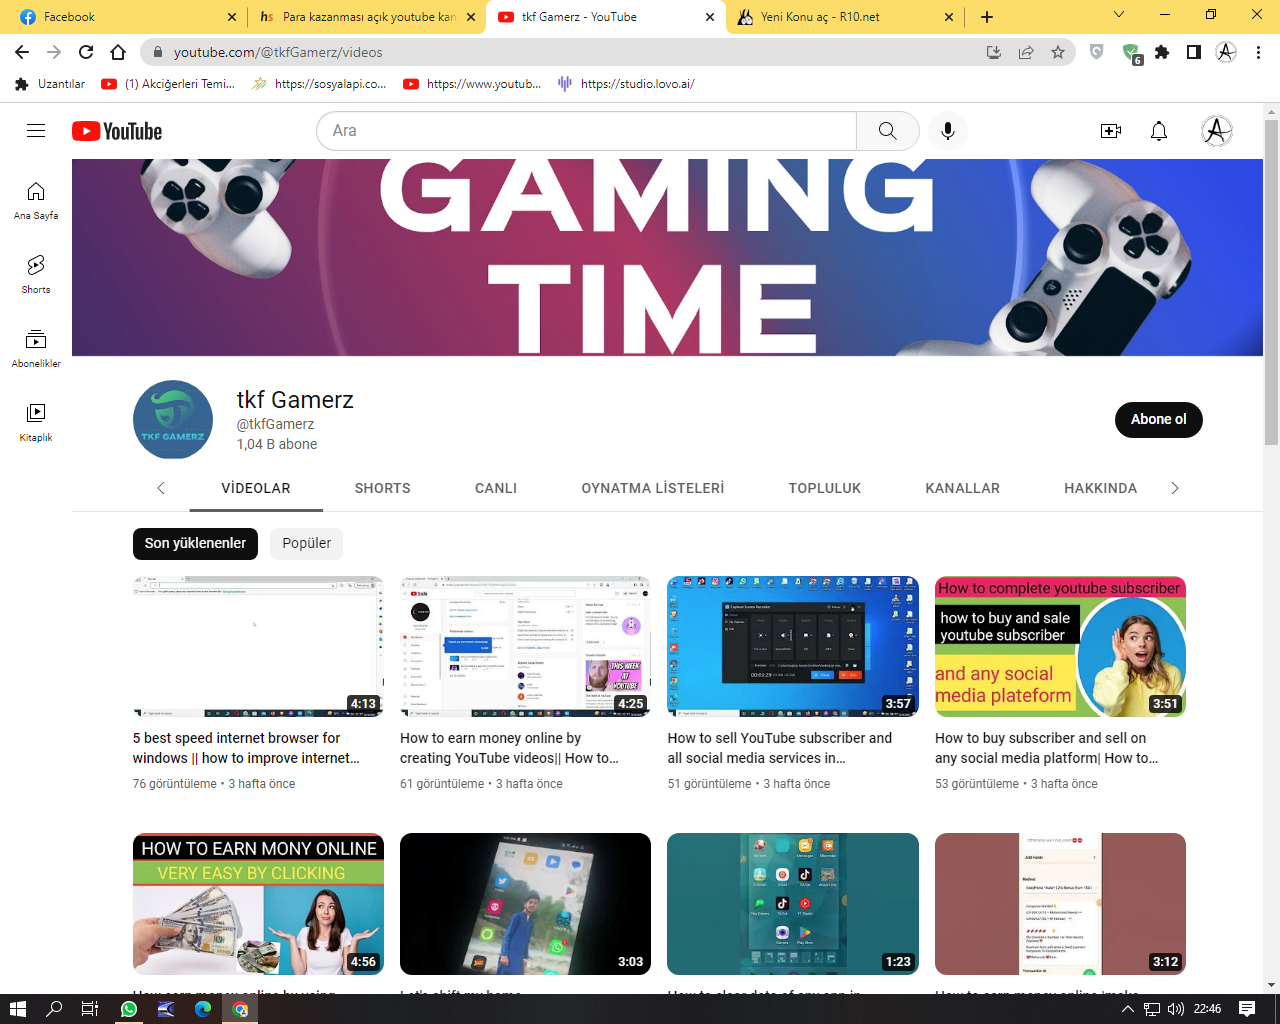The image size is (1280, 1024).
Task: Bookmark this page with the star icon
Action: click(1058, 52)
